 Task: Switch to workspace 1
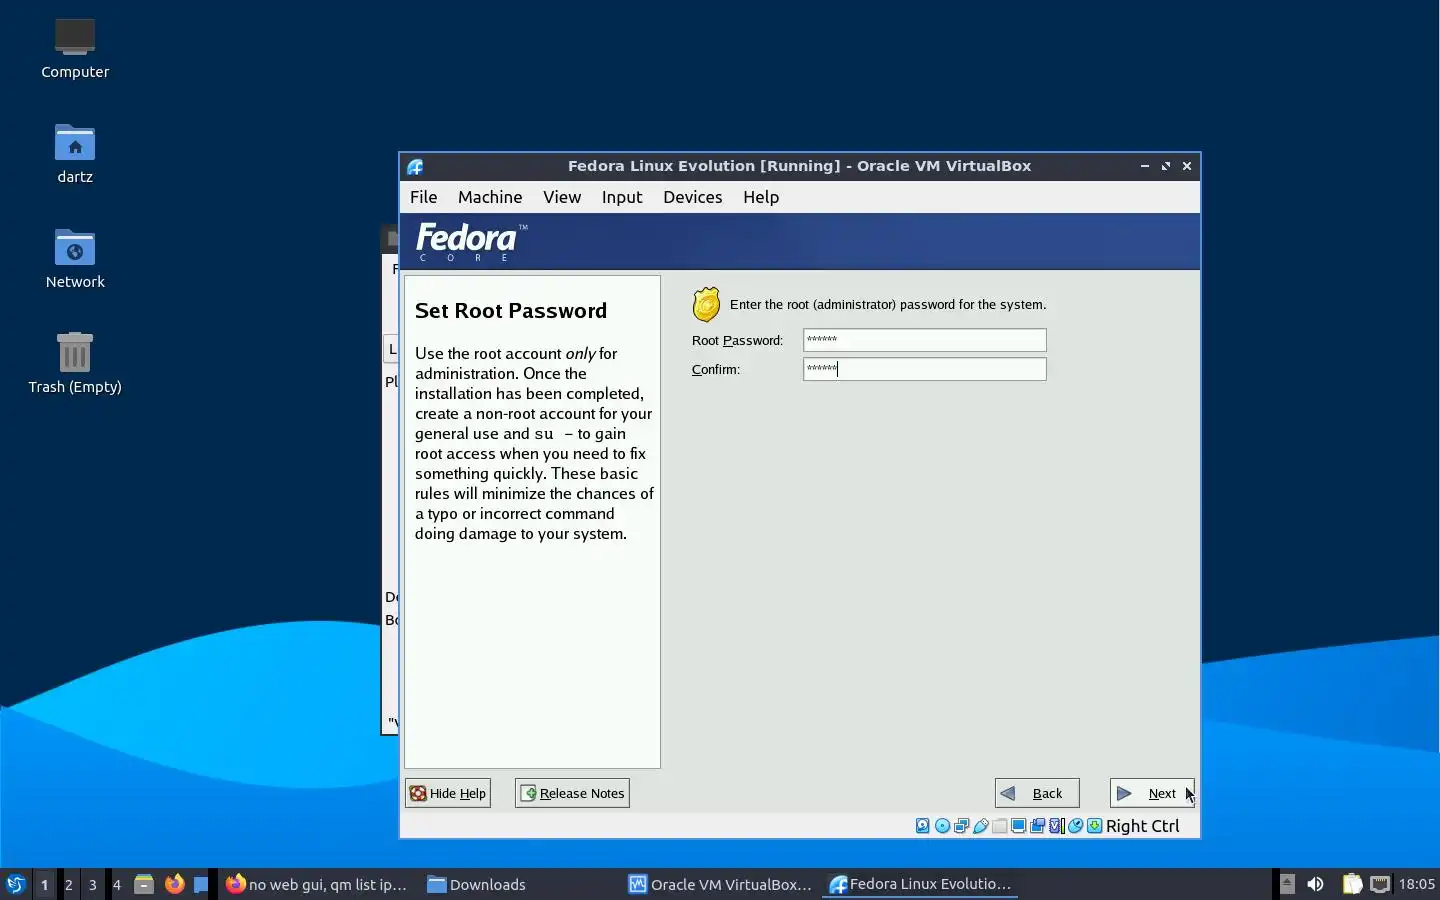(44, 884)
